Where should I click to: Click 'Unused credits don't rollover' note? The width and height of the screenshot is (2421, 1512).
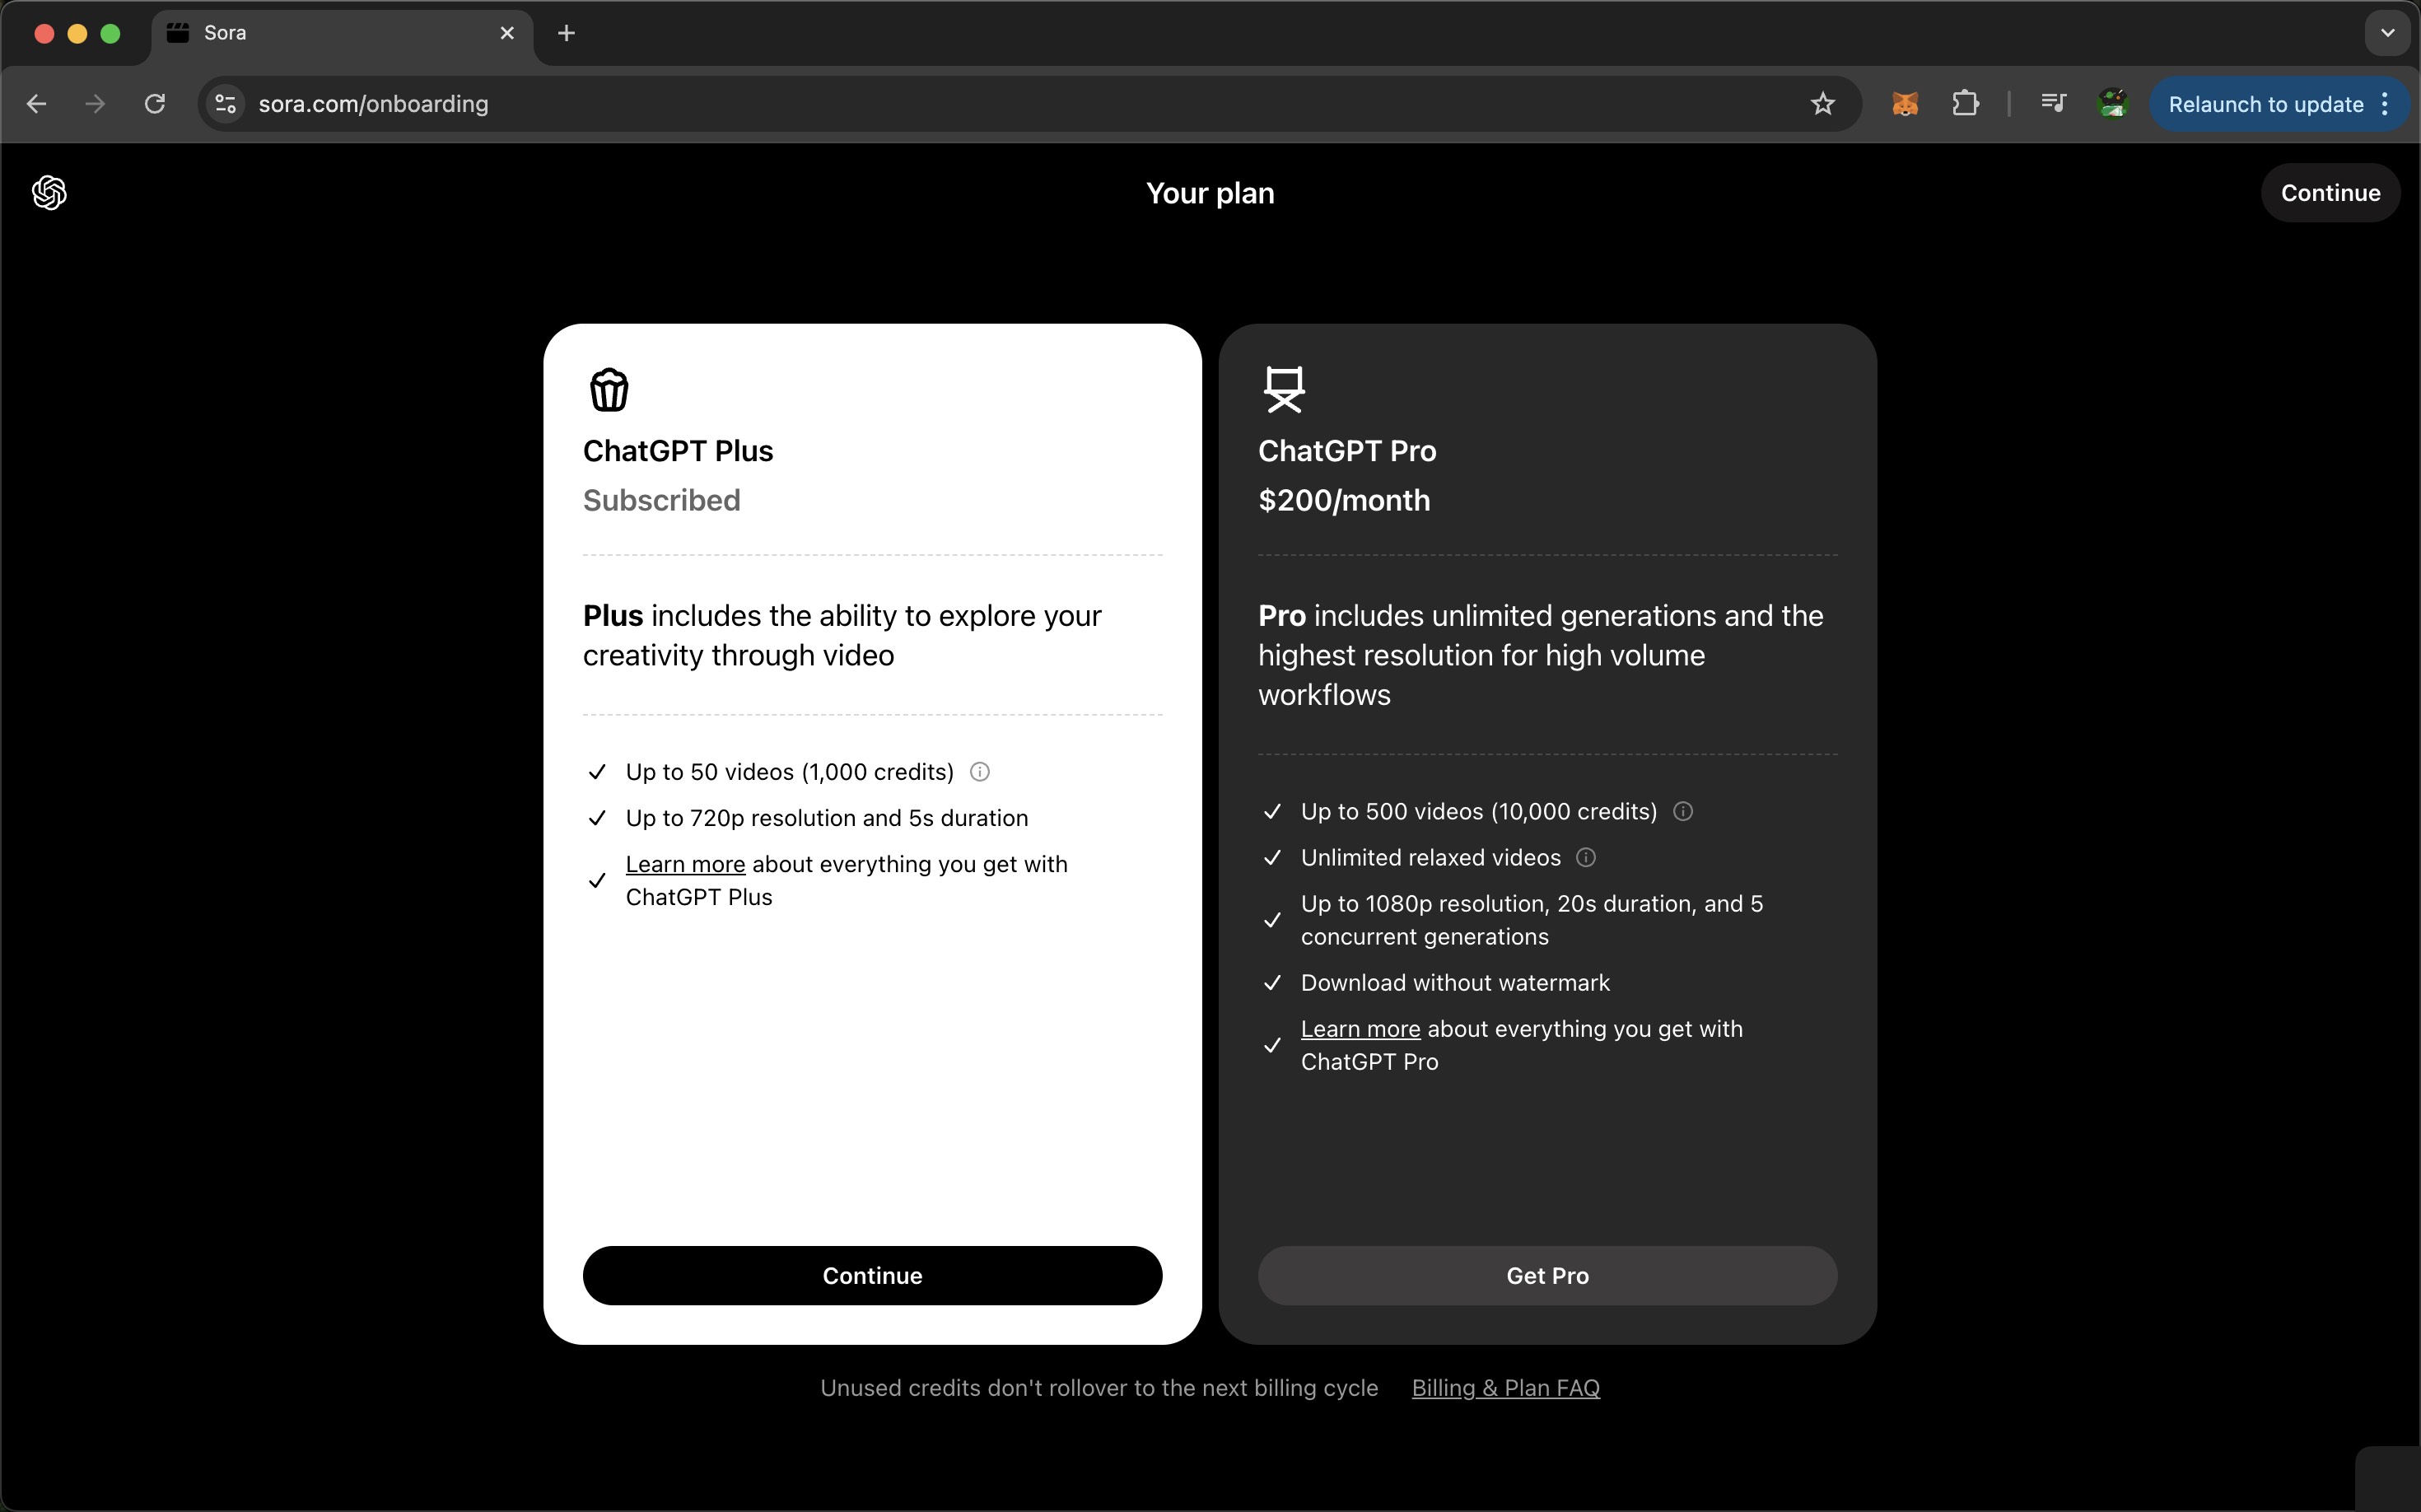pos(1099,1388)
